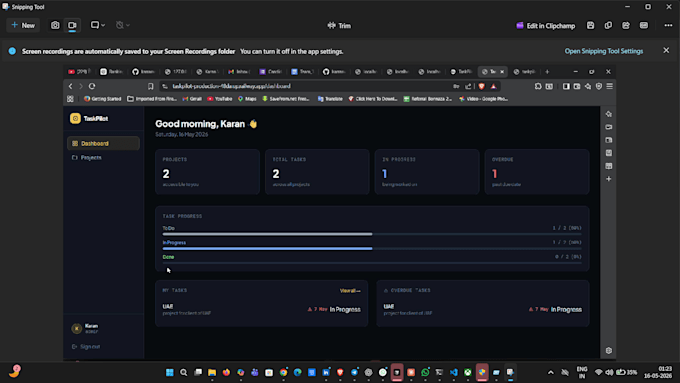Open the snipping shape mode dropdown
This screenshot has width=680, height=383.
98,25
